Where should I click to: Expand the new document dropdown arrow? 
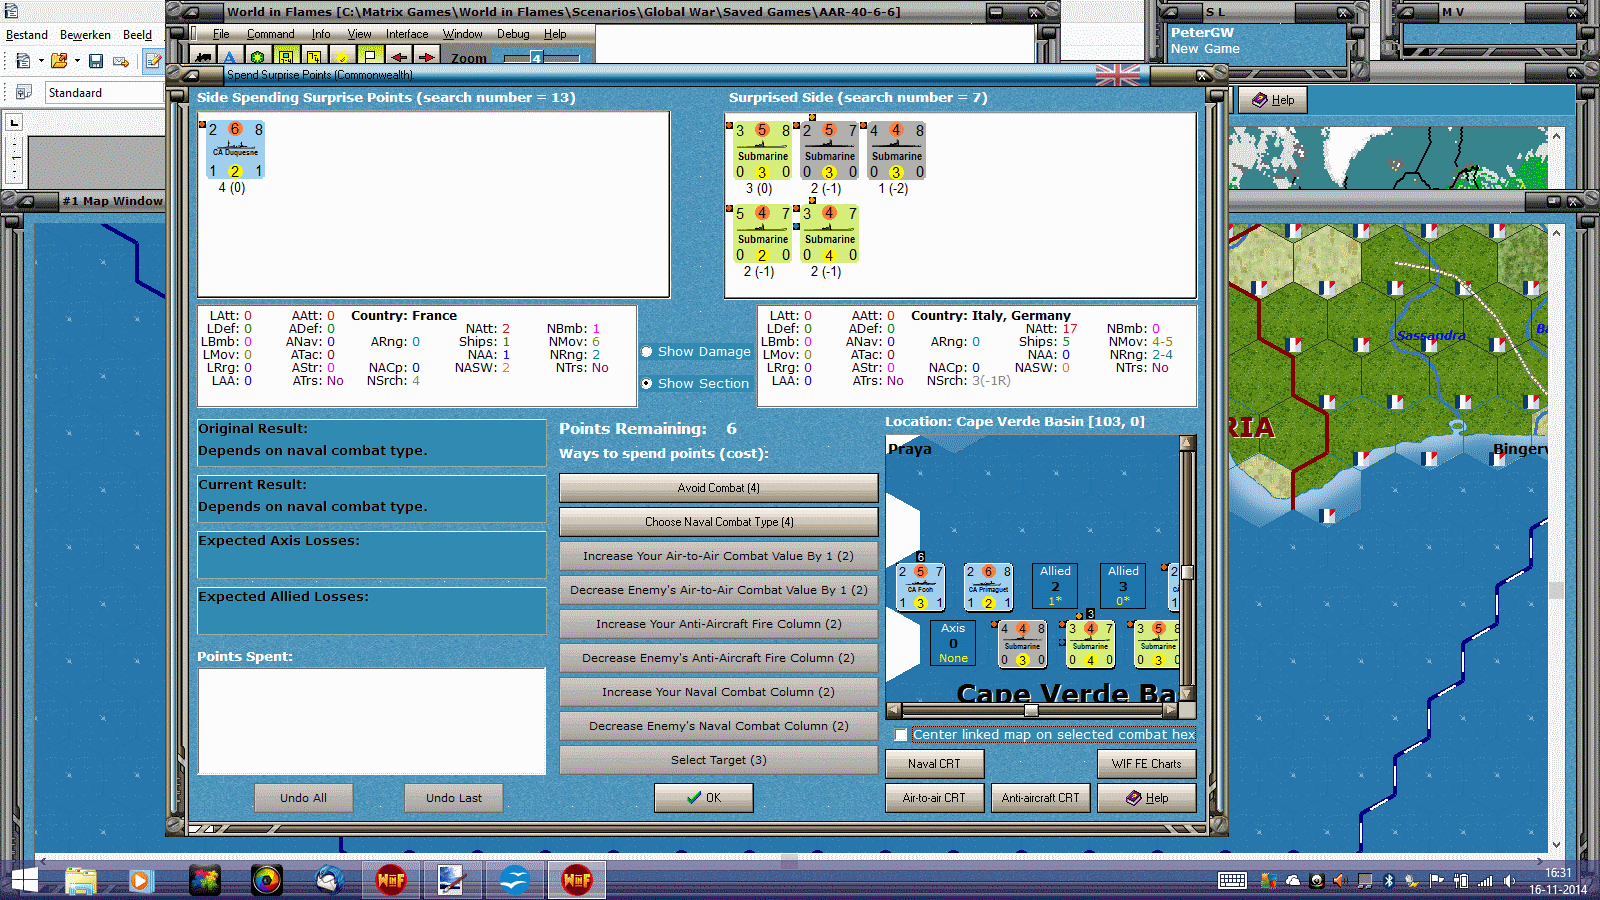41,61
